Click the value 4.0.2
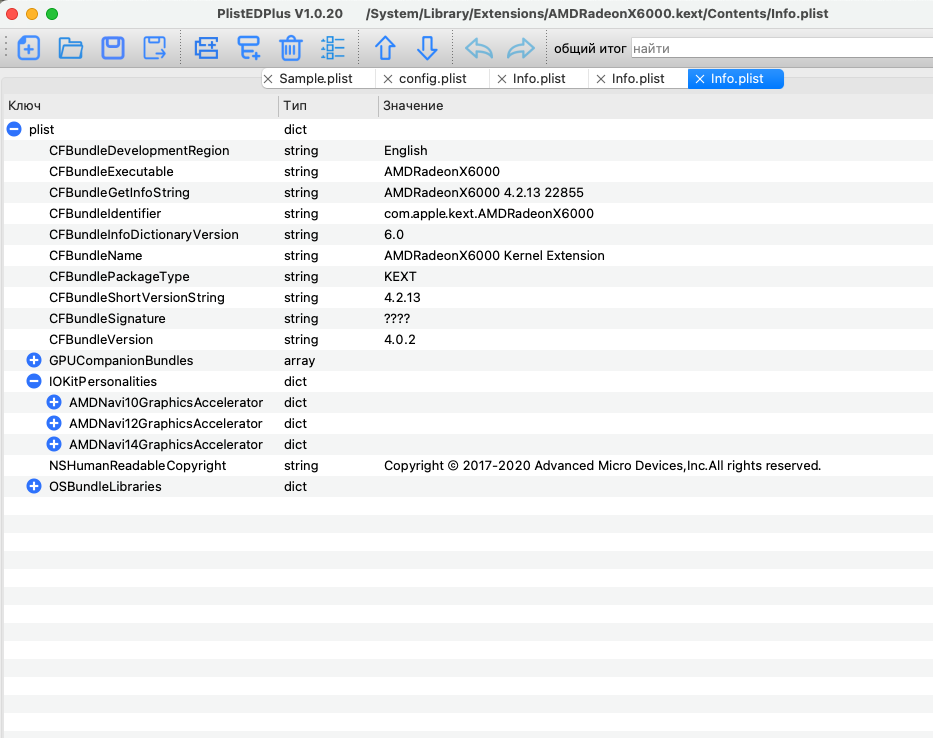This screenshot has width=933, height=738. click(x=399, y=339)
